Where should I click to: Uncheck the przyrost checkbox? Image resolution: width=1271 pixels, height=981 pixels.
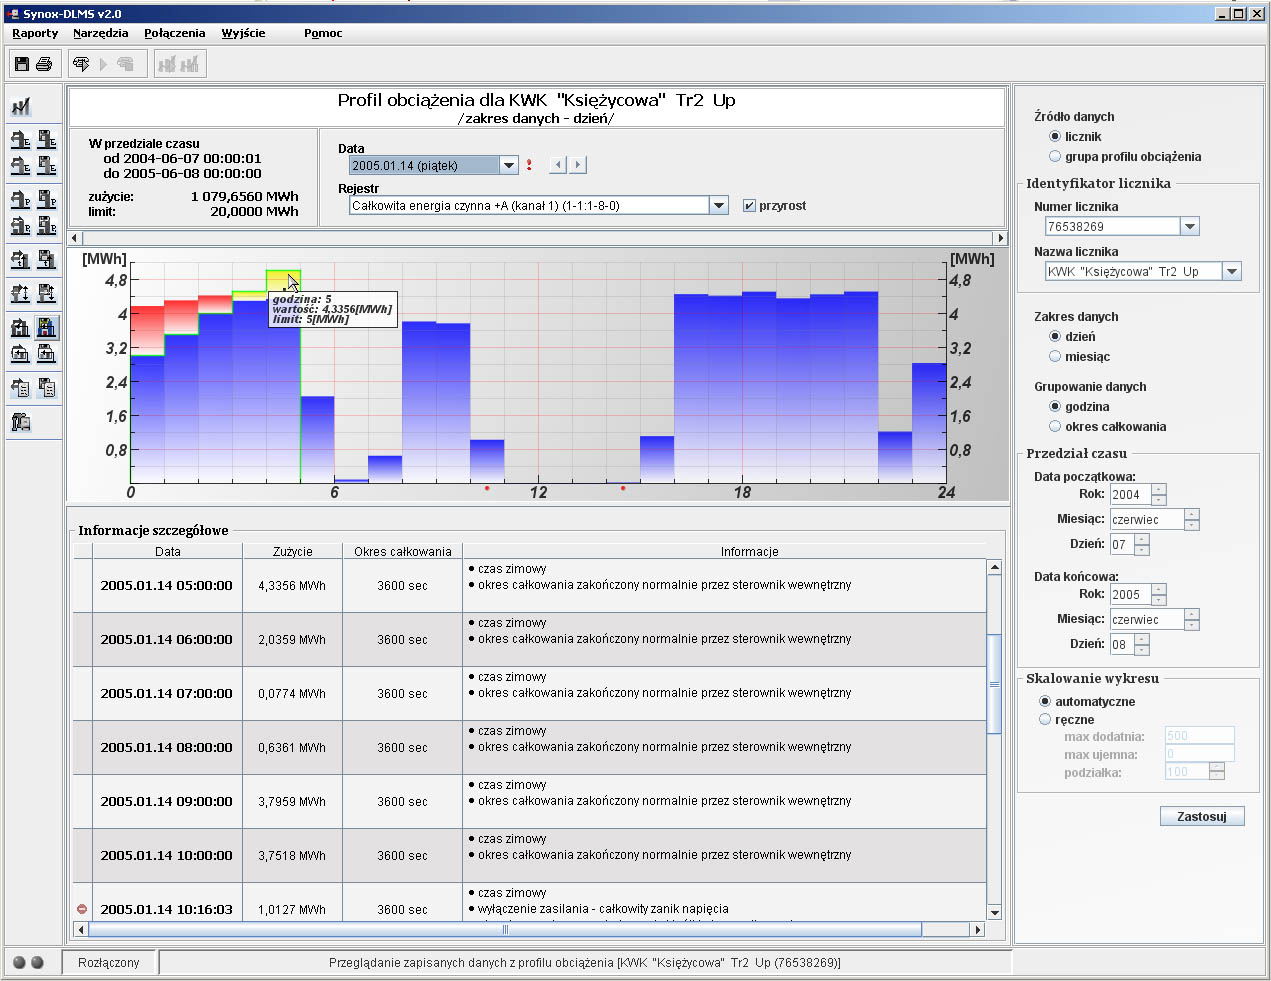(749, 206)
